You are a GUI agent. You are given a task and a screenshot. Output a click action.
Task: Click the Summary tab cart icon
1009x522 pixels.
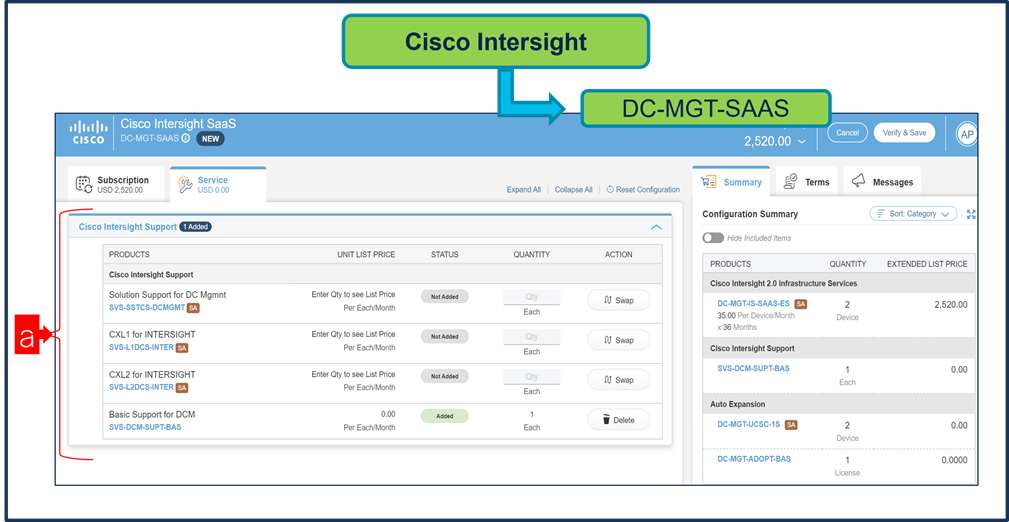click(x=708, y=182)
